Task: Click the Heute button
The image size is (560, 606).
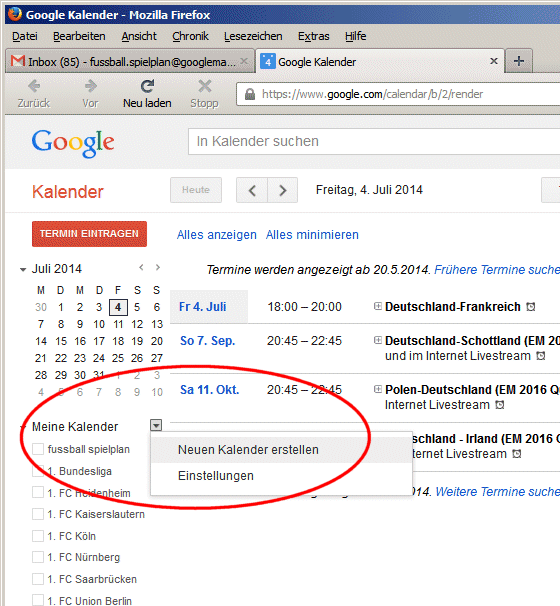Action: [196, 190]
